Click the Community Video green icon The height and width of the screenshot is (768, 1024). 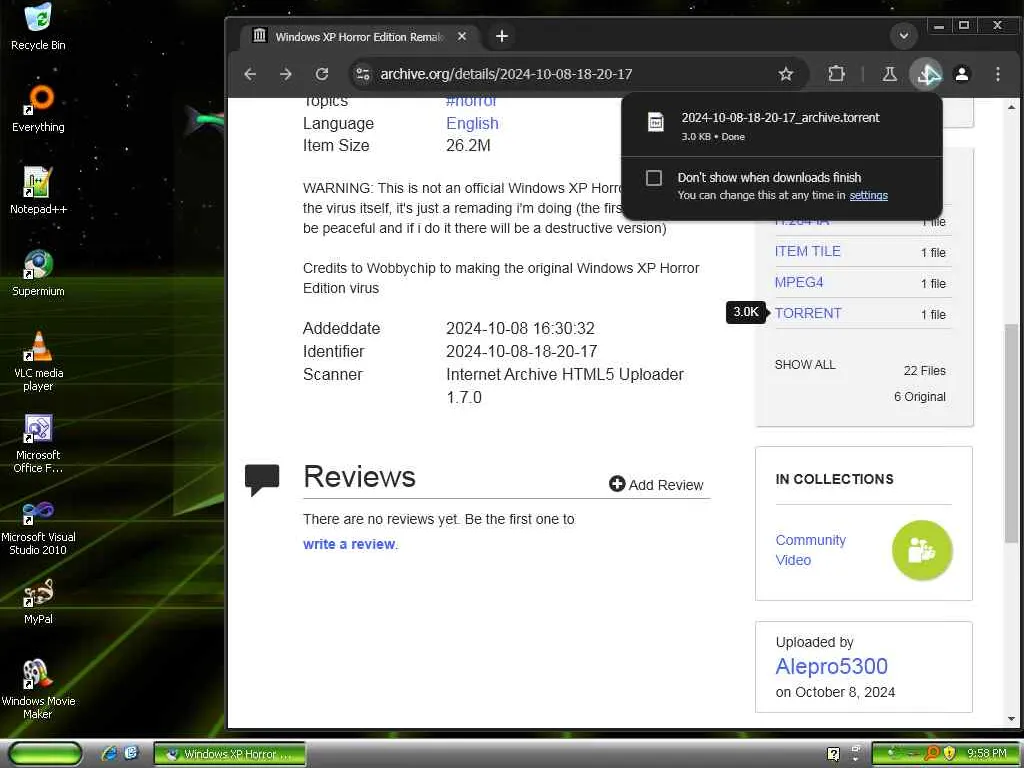click(x=922, y=550)
